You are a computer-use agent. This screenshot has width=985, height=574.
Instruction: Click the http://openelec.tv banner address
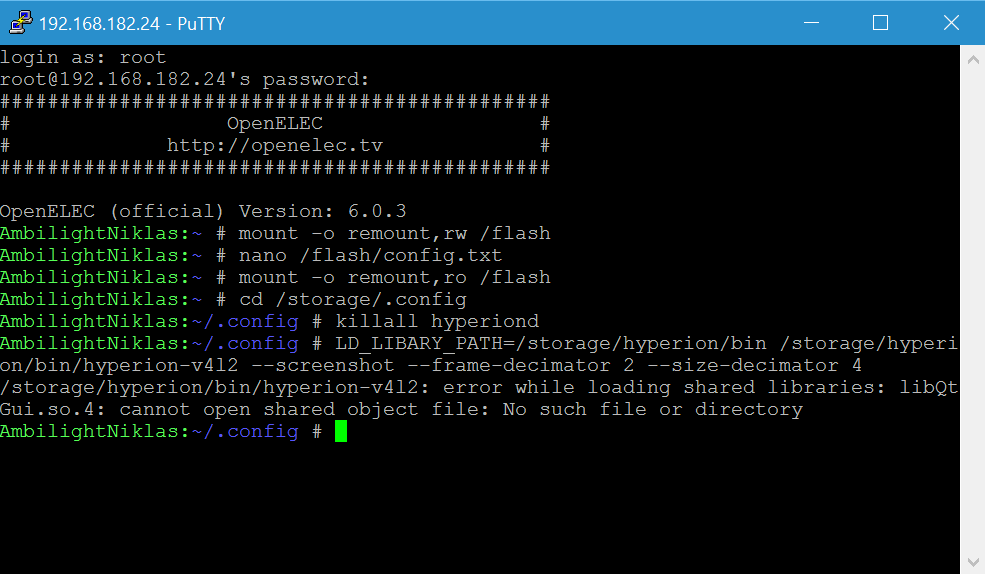[275, 146]
